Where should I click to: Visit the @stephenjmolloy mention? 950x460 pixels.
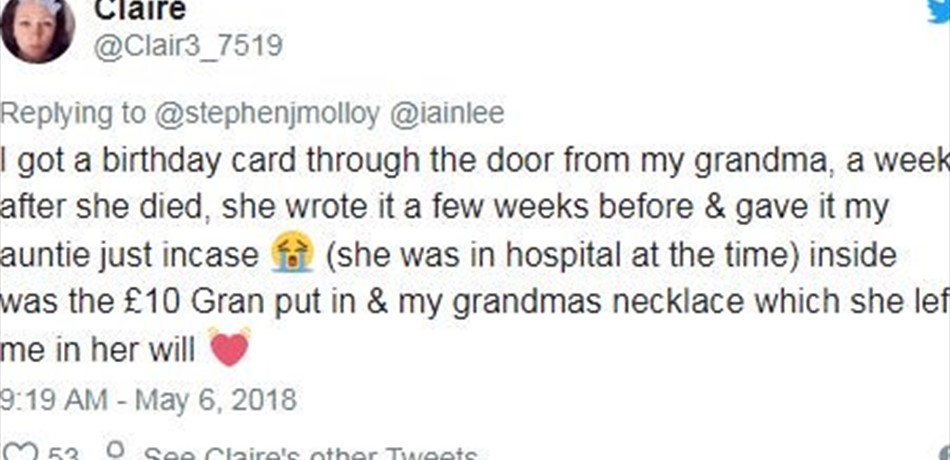pyautogui.click(x=267, y=114)
